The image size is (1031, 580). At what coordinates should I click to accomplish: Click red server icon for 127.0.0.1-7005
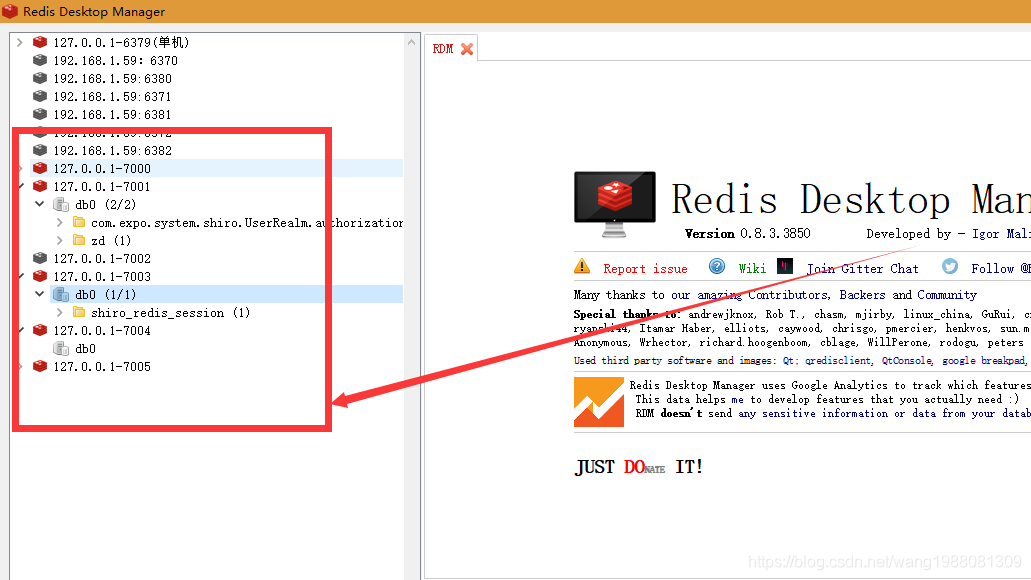pos(40,366)
